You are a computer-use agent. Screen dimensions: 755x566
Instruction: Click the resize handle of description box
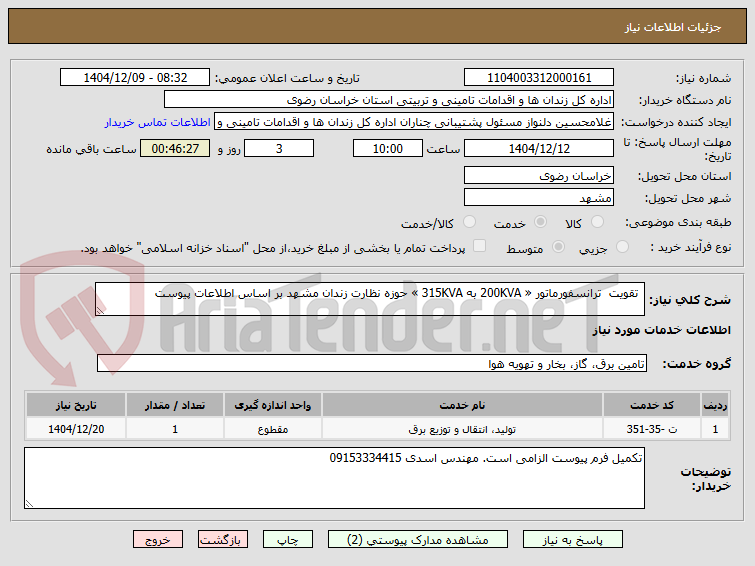(x=100, y=311)
